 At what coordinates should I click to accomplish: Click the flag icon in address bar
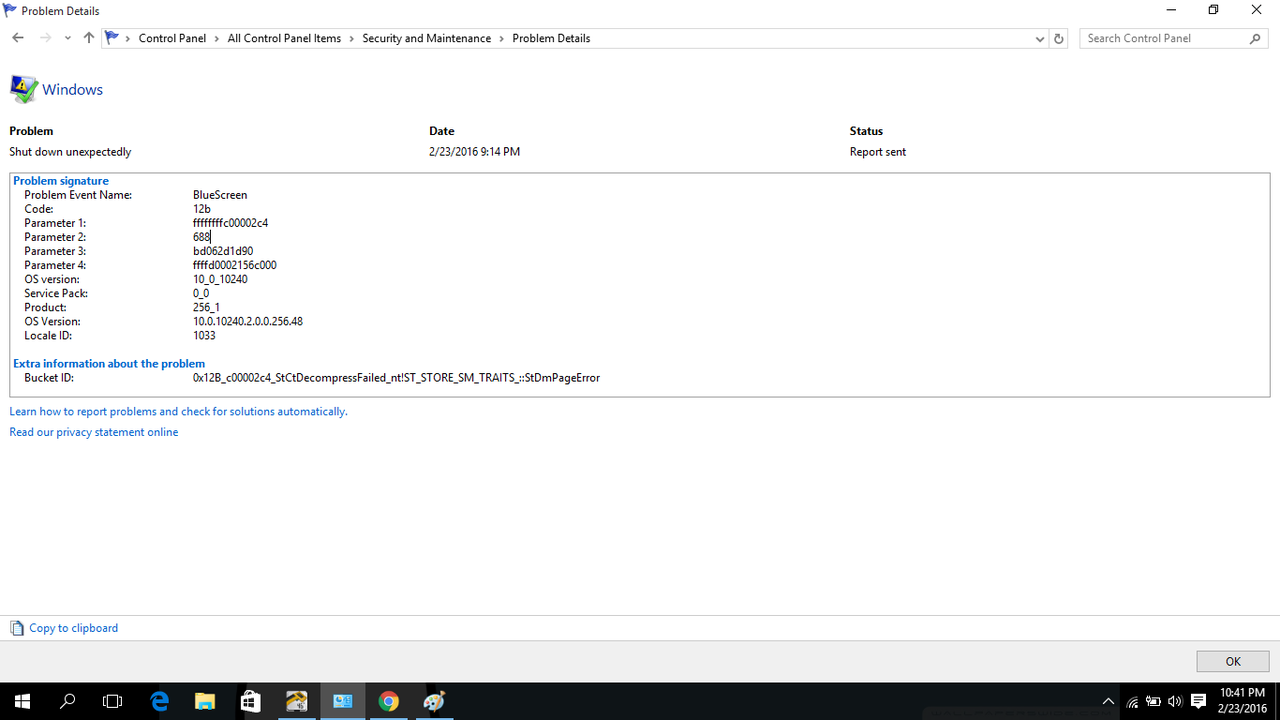point(112,38)
